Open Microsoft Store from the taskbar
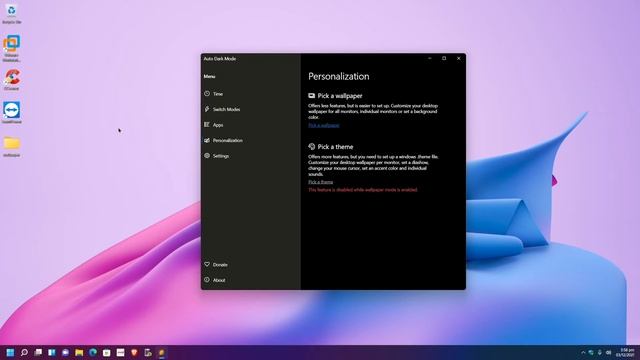Screen dimensions: 640x360 pos(107,352)
